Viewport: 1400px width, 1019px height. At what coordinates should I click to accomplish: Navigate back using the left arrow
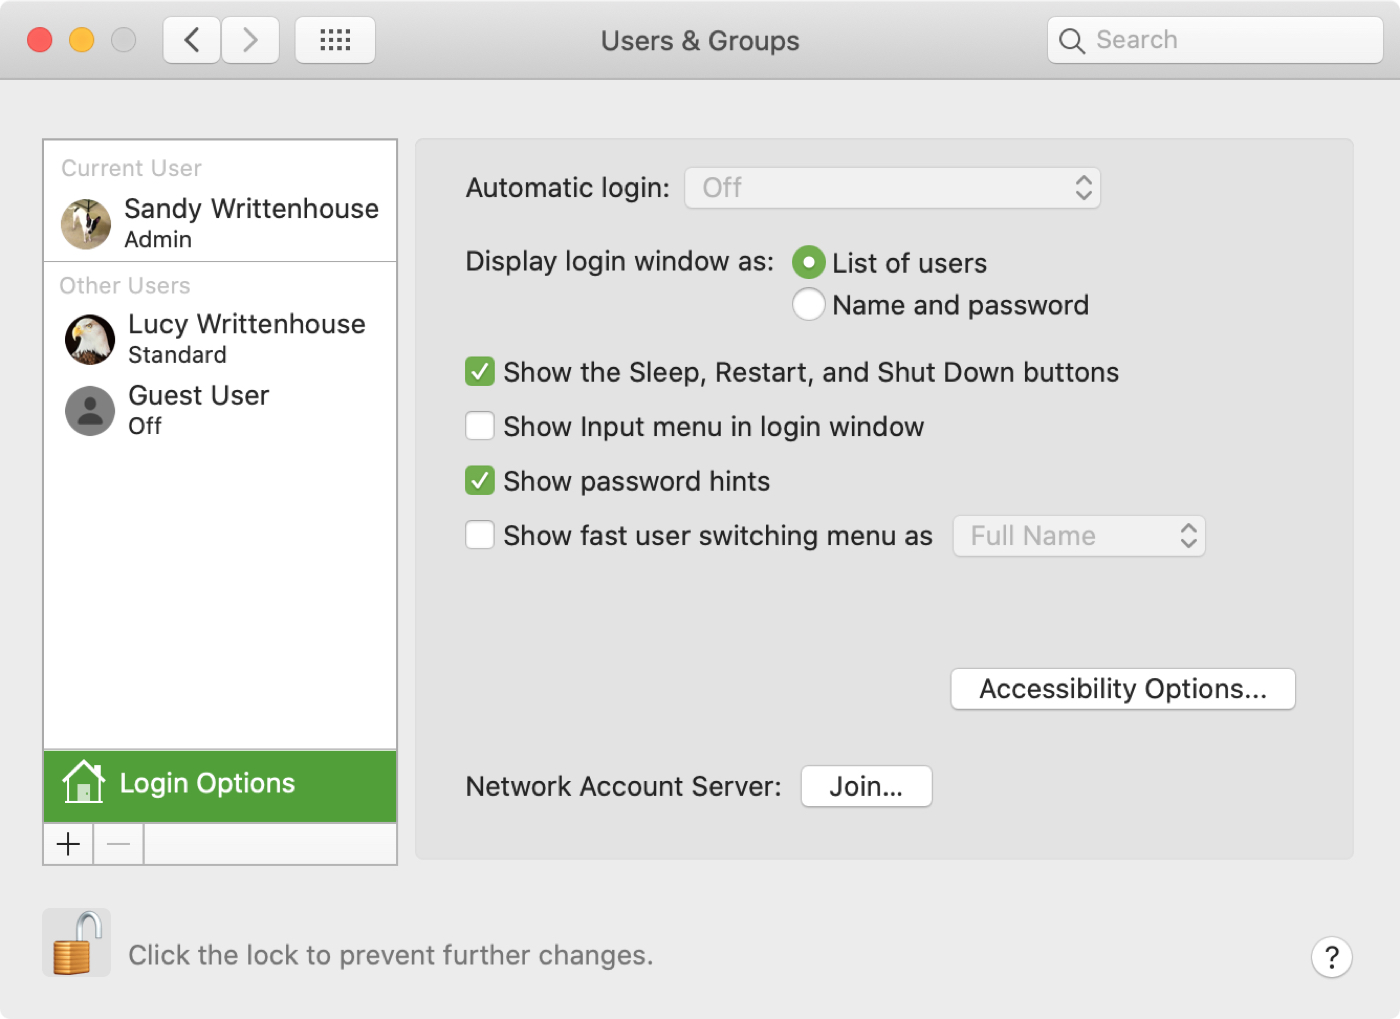tap(191, 40)
